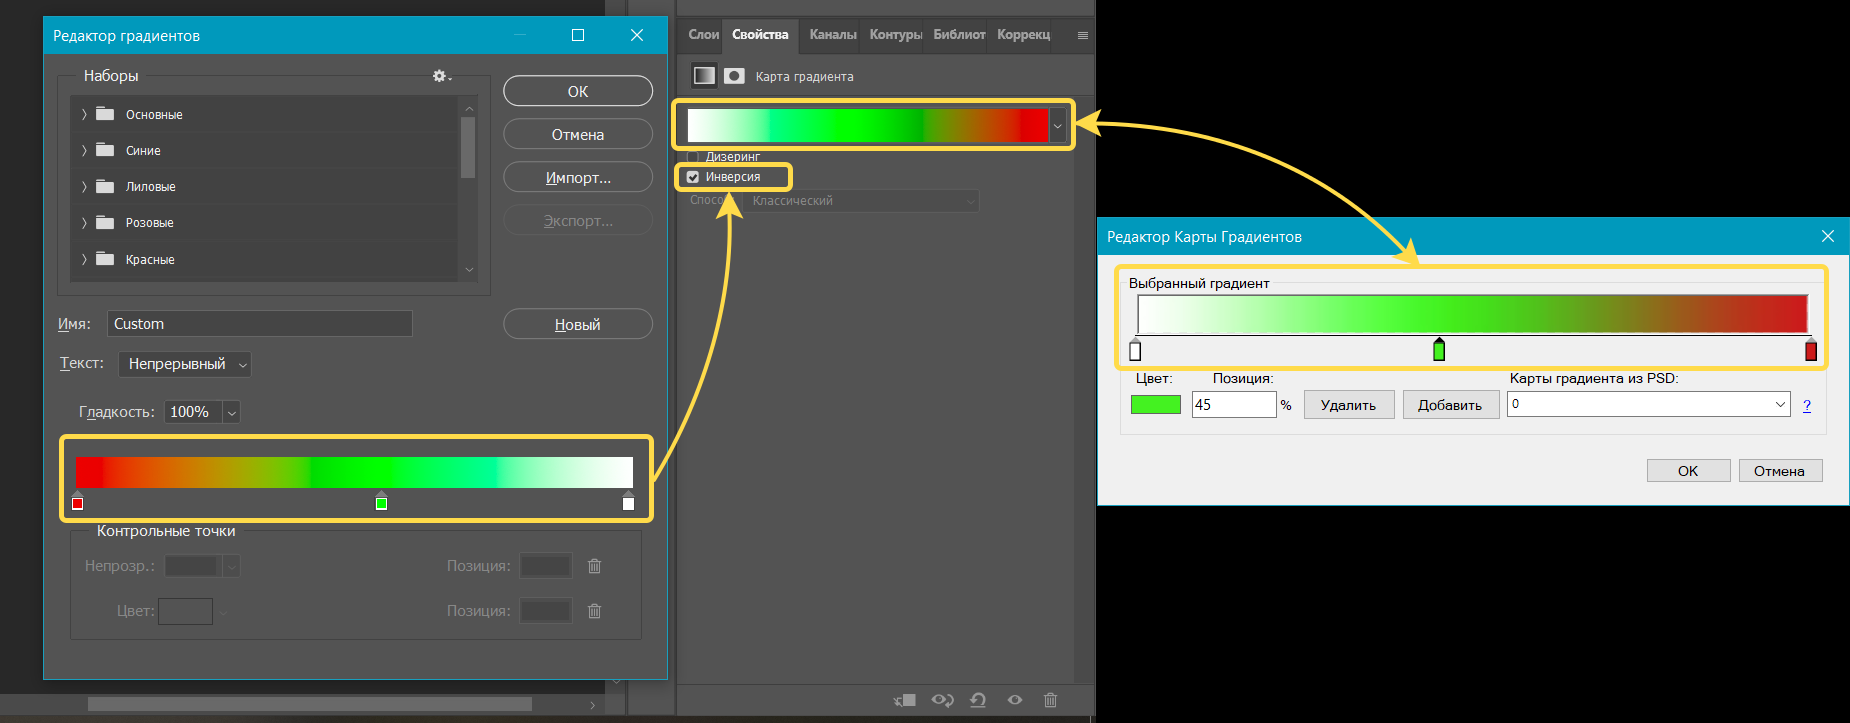Click the green Цвет swatch
This screenshot has width=1850, height=723.
[x=1155, y=405]
